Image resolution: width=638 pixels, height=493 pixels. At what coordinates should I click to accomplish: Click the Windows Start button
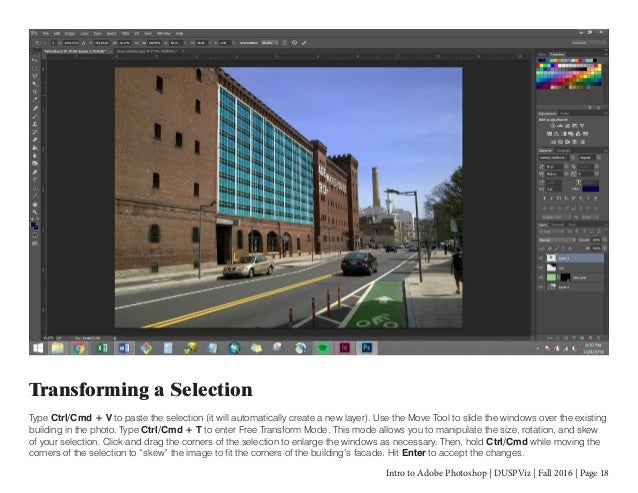tap(38, 348)
